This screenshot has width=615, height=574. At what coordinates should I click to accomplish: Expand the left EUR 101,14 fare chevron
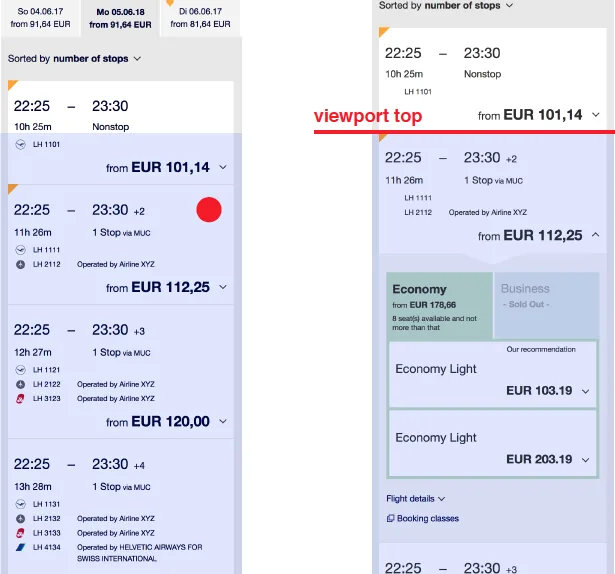[x=222, y=168]
